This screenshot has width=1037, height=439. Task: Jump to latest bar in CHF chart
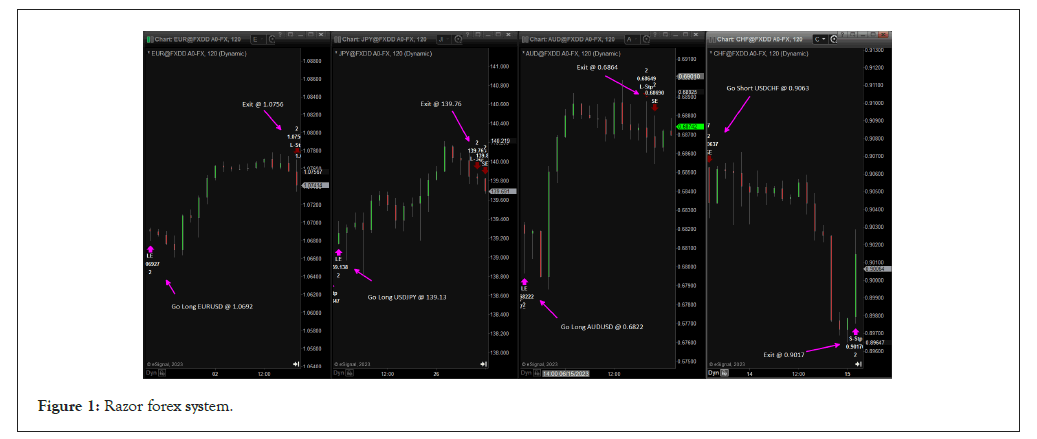[858, 364]
